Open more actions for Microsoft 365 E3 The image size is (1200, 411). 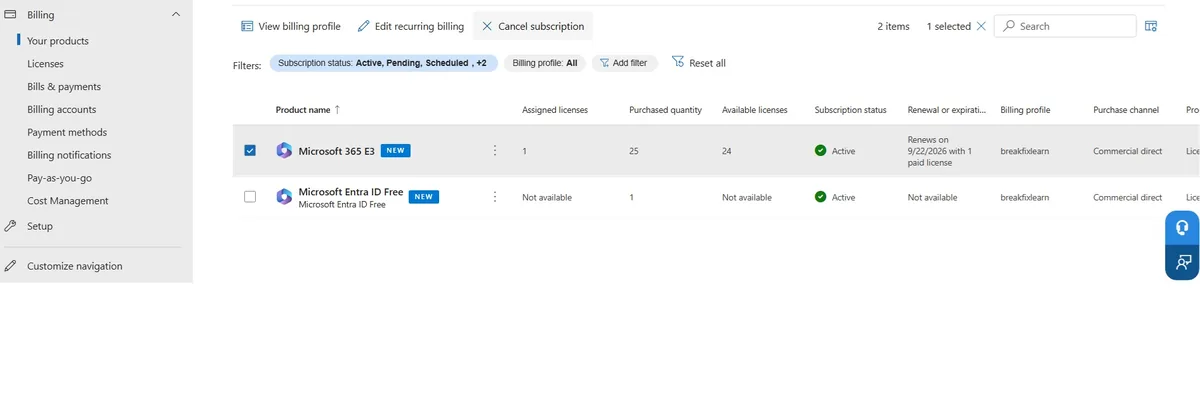pos(494,151)
